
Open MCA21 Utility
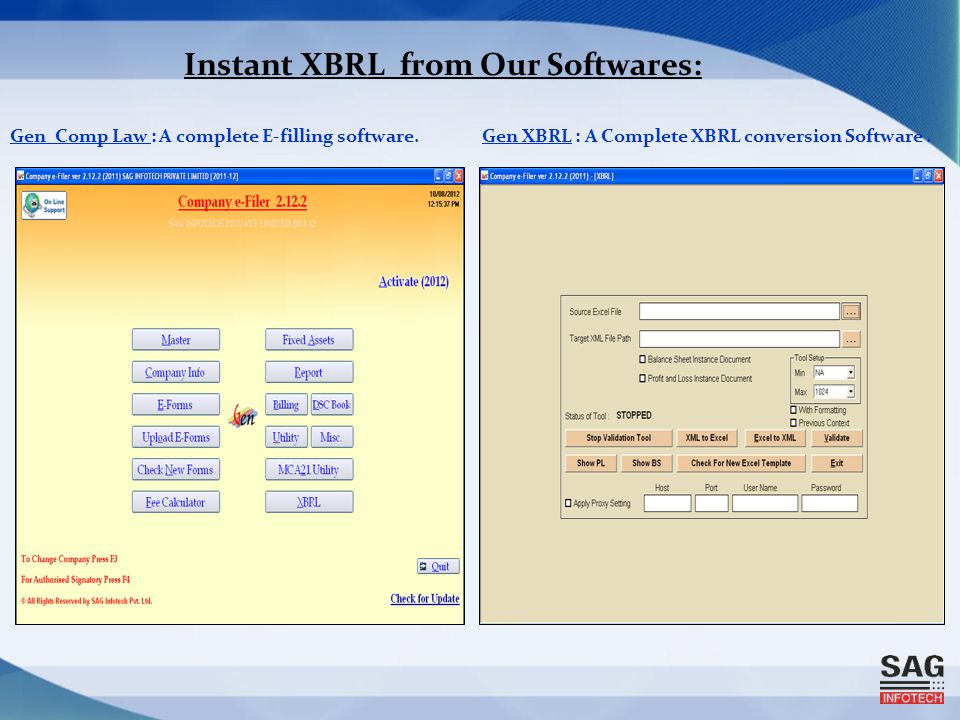(x=309, y=470)
